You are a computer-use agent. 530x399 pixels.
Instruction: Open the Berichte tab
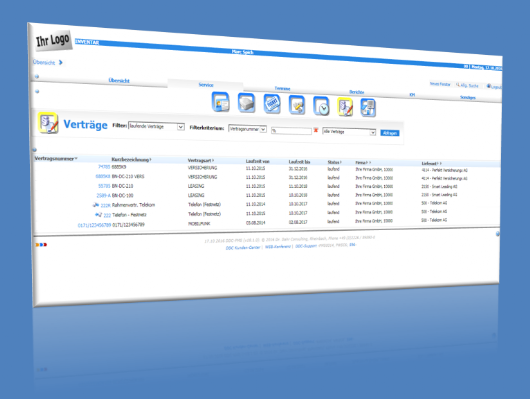(357, 92)
